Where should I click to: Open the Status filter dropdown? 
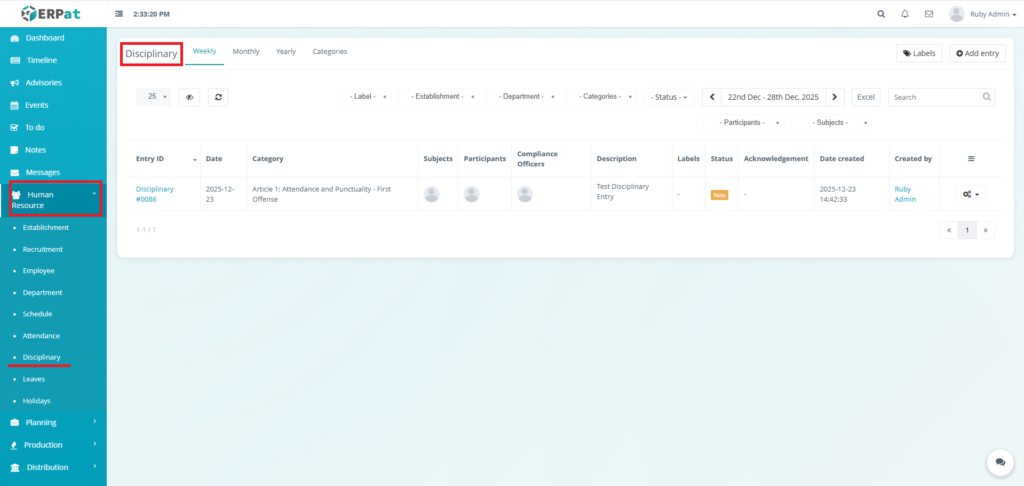(668, 97)
